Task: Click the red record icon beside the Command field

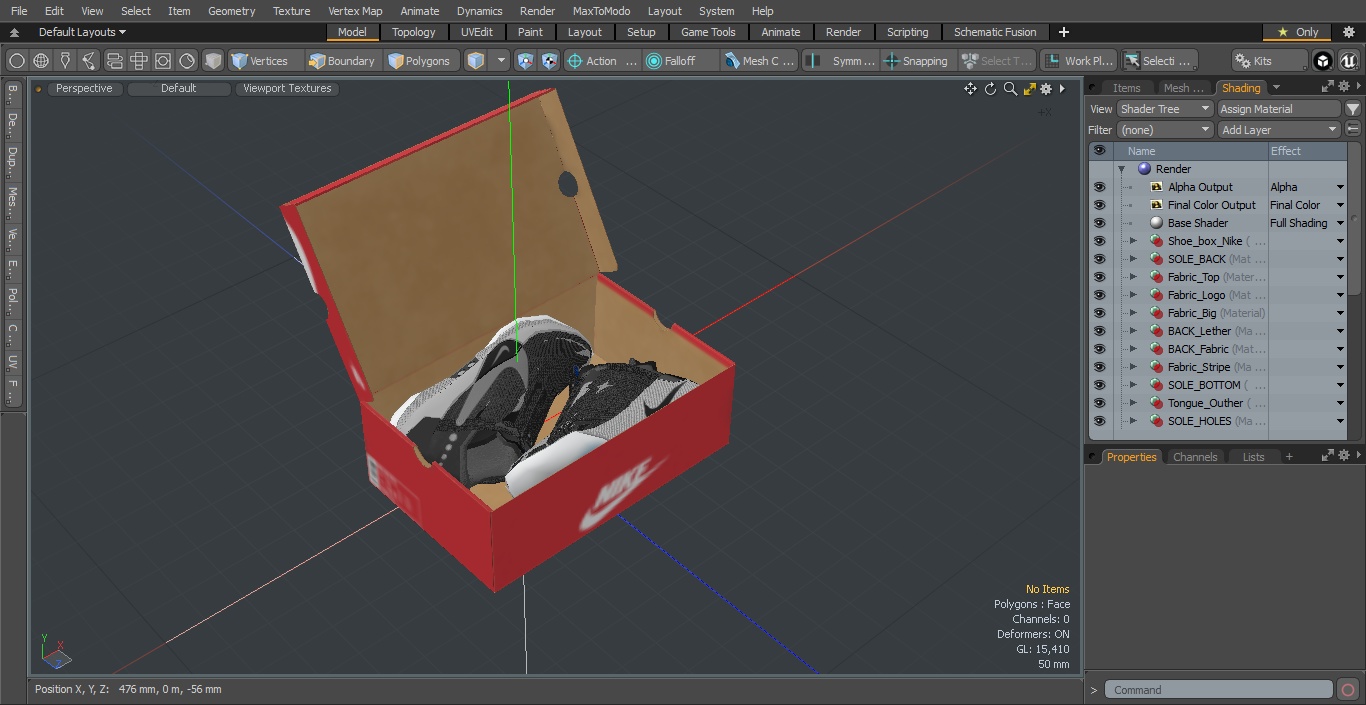Action: [x=1347, y=690]
